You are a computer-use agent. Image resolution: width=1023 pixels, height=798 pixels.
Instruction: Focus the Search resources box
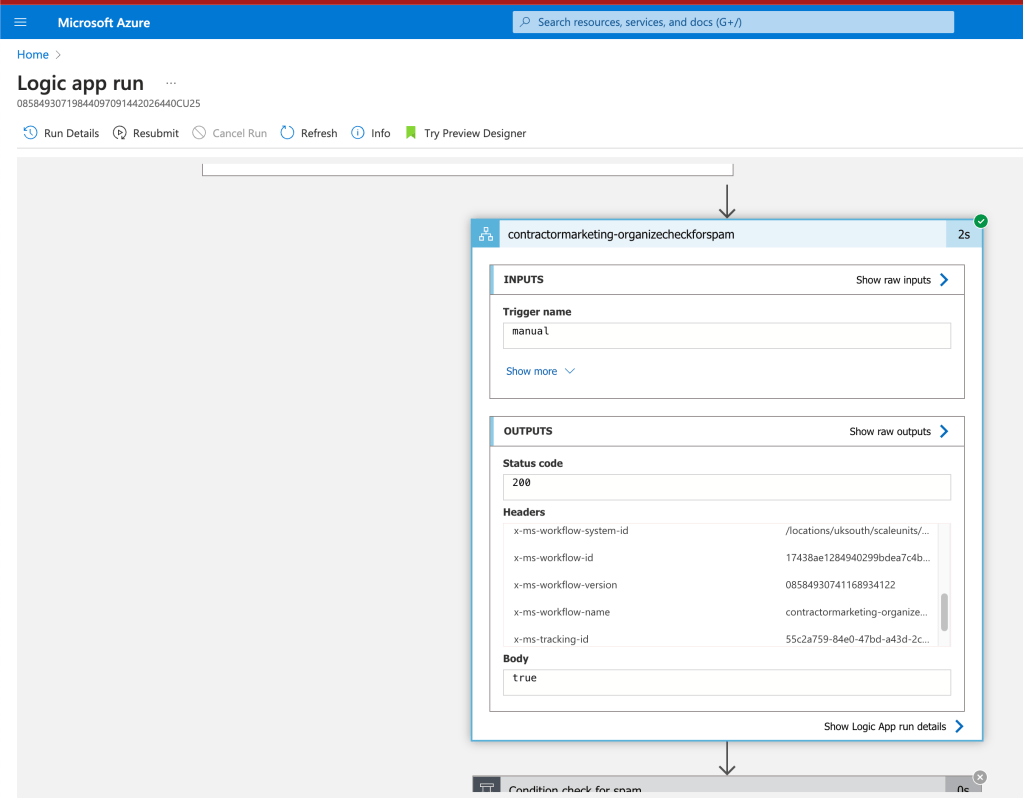pyautogui.click(x=733, y=22)
